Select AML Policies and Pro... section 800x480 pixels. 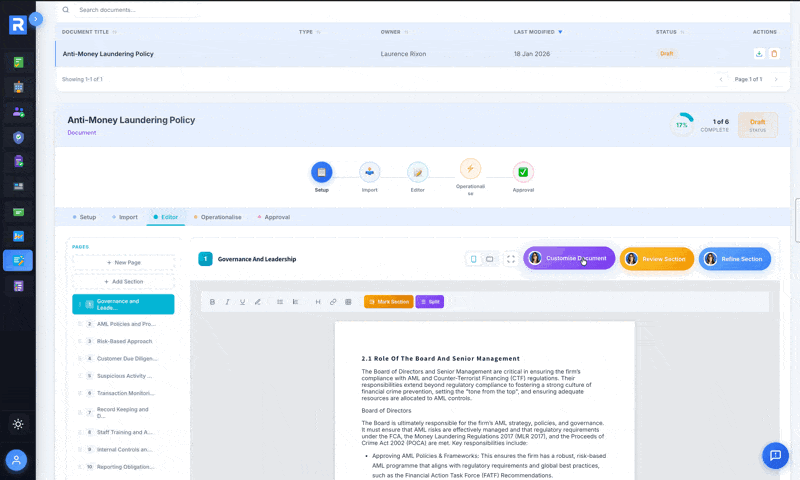tap(123, 324)
